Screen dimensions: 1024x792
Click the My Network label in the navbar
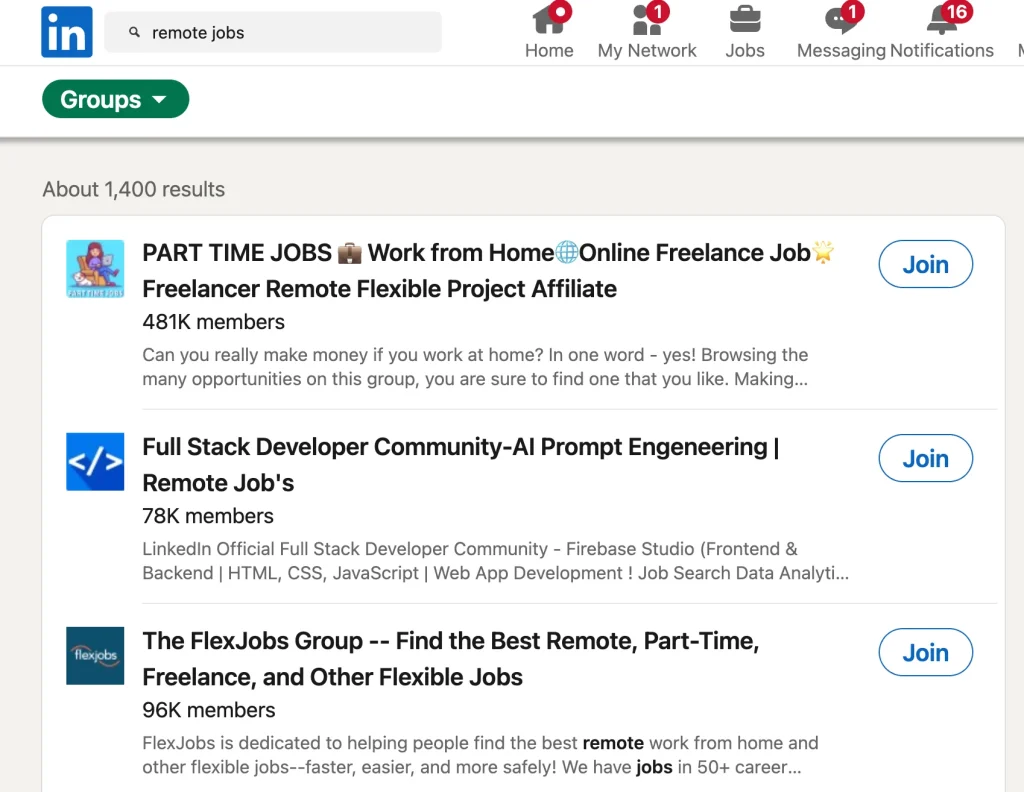[x=647, y=51]
